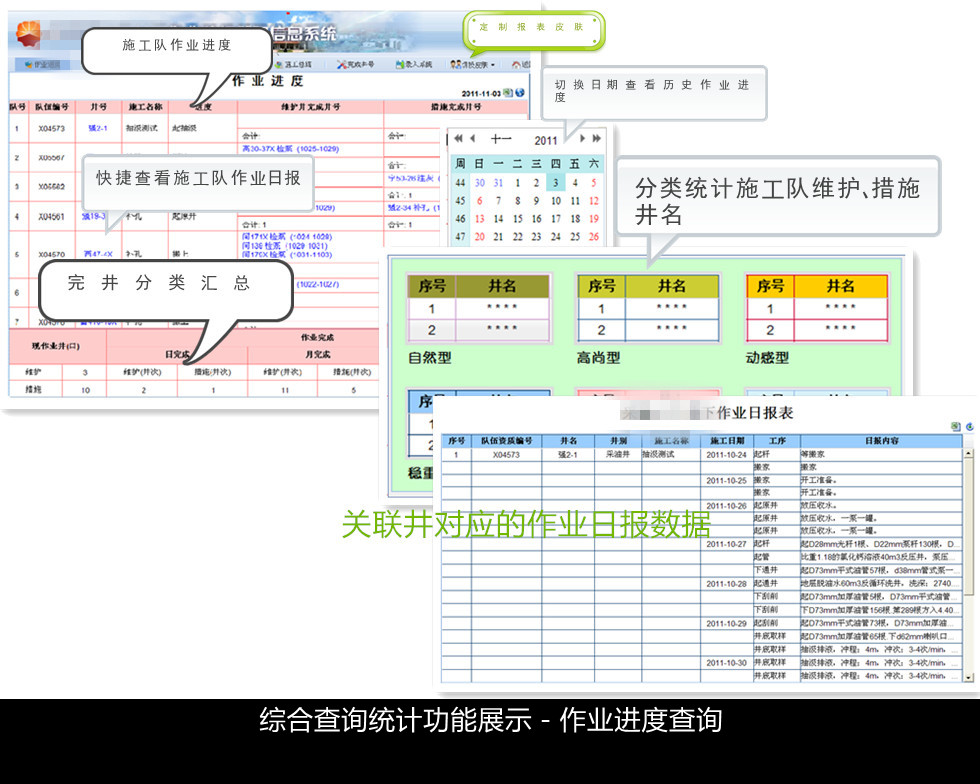Viewport: 980px width, 784px height.
Task: Click the 施工日期 header in the daily report
Action: coord(727,441)
